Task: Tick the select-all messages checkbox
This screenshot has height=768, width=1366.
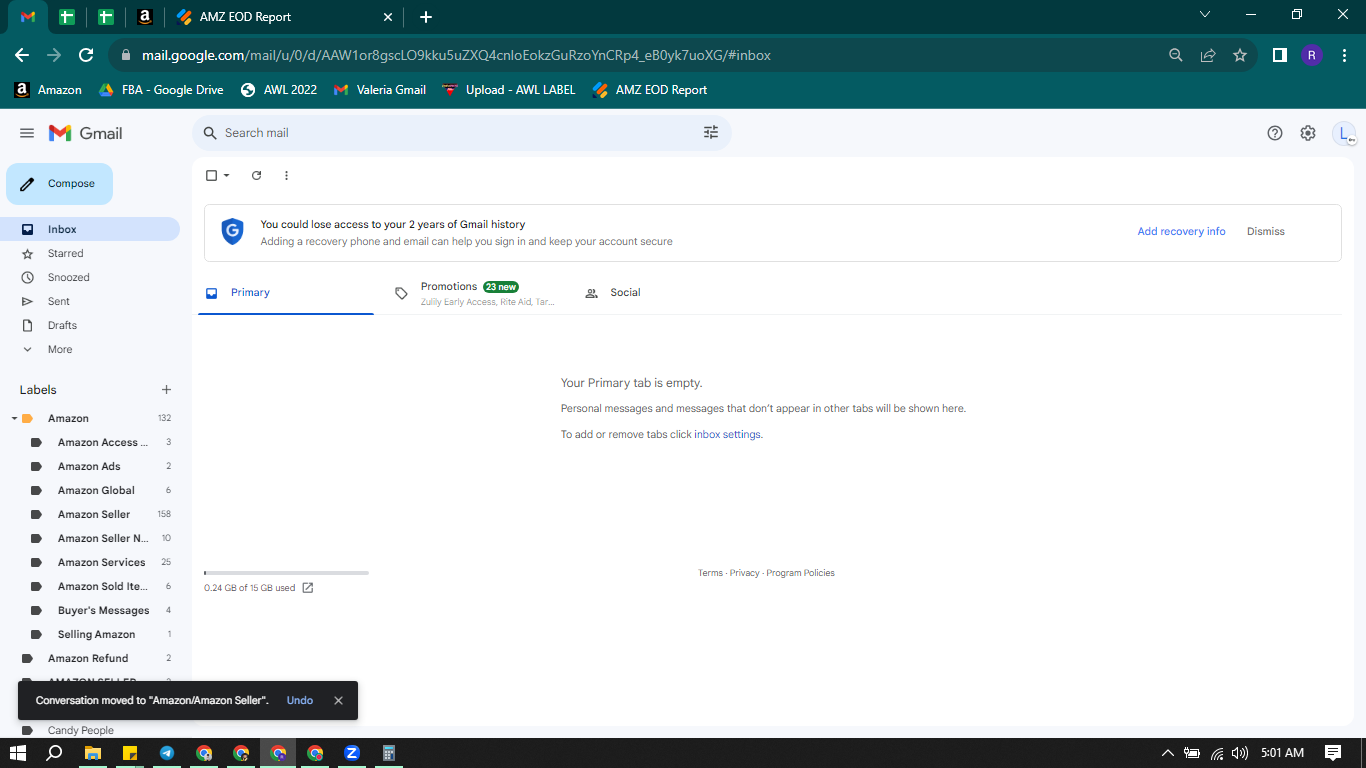Action: click(211, 175)
